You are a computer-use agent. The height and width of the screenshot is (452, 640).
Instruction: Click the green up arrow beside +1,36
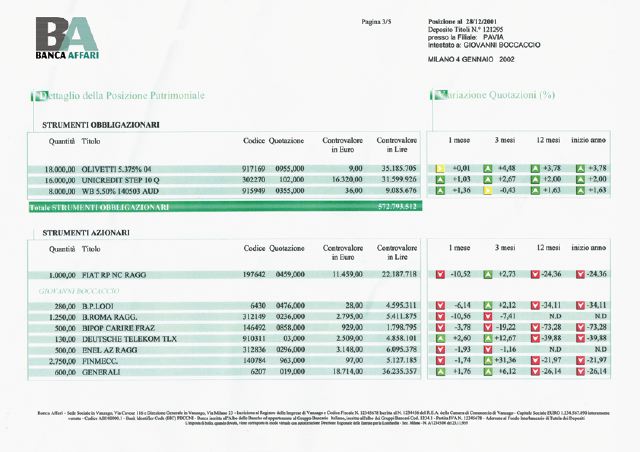click(x=440, y=190)
